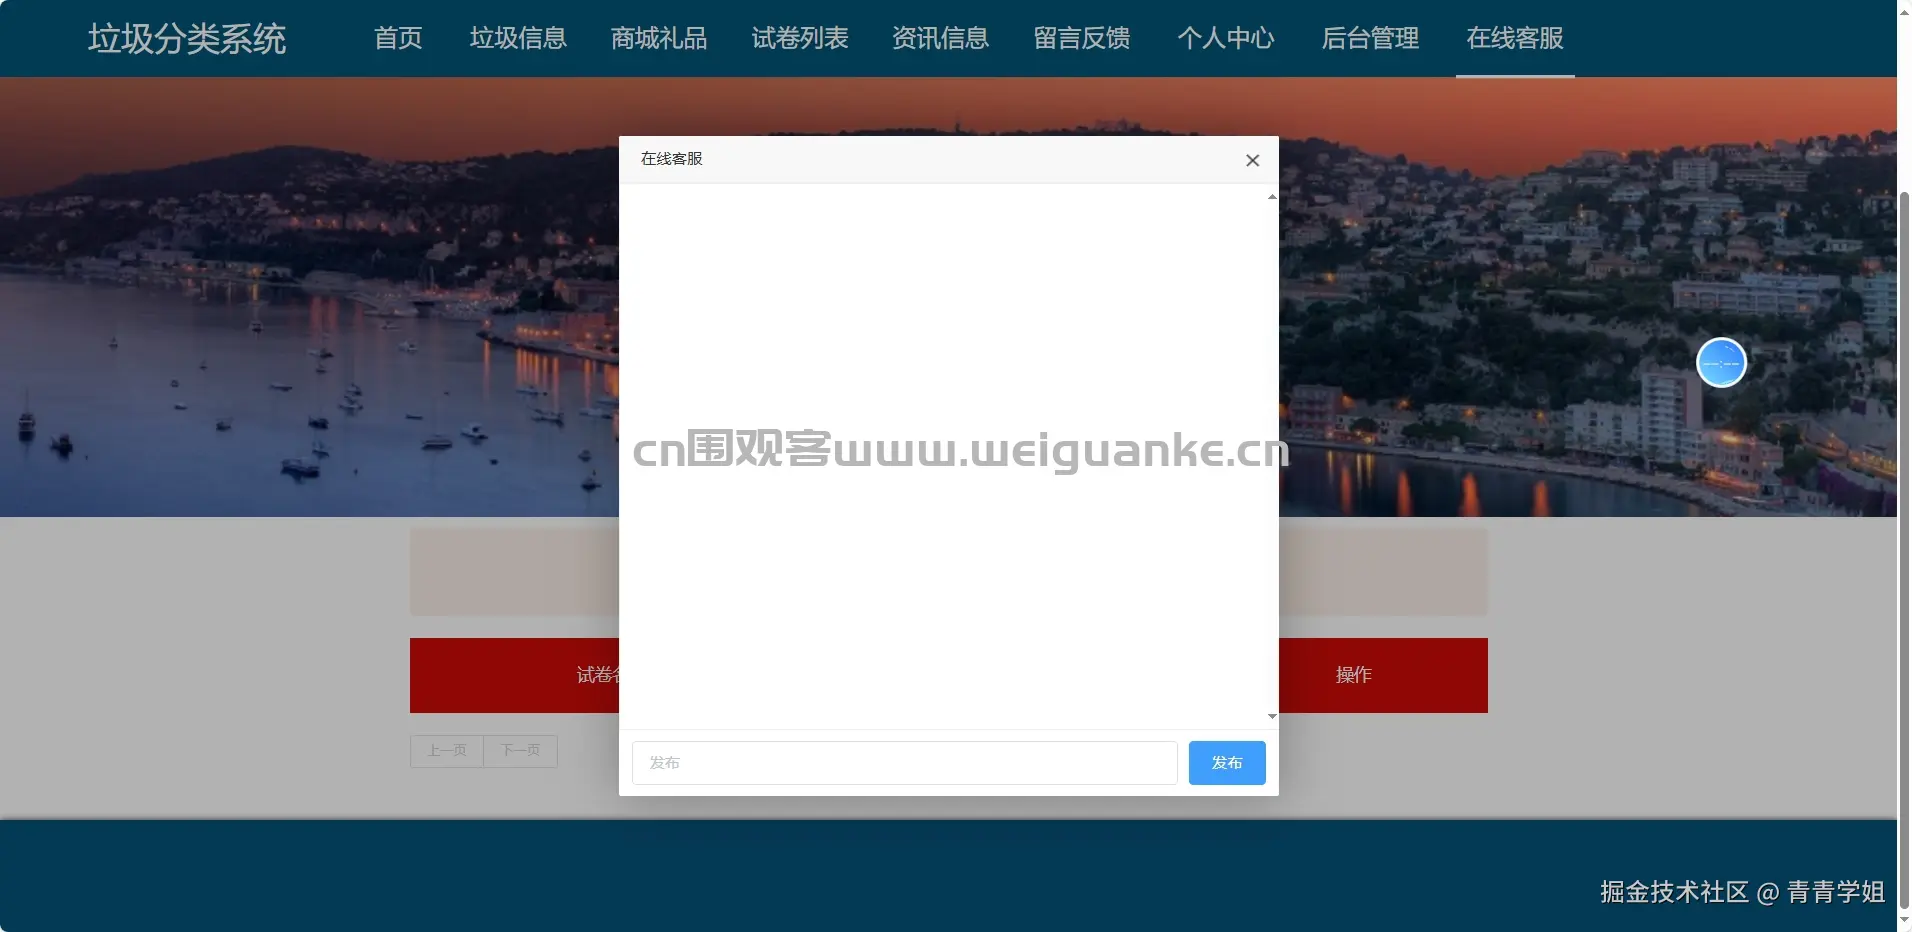
Task: Click the 在线客服 dialog title text
Action: coord(672,159)
